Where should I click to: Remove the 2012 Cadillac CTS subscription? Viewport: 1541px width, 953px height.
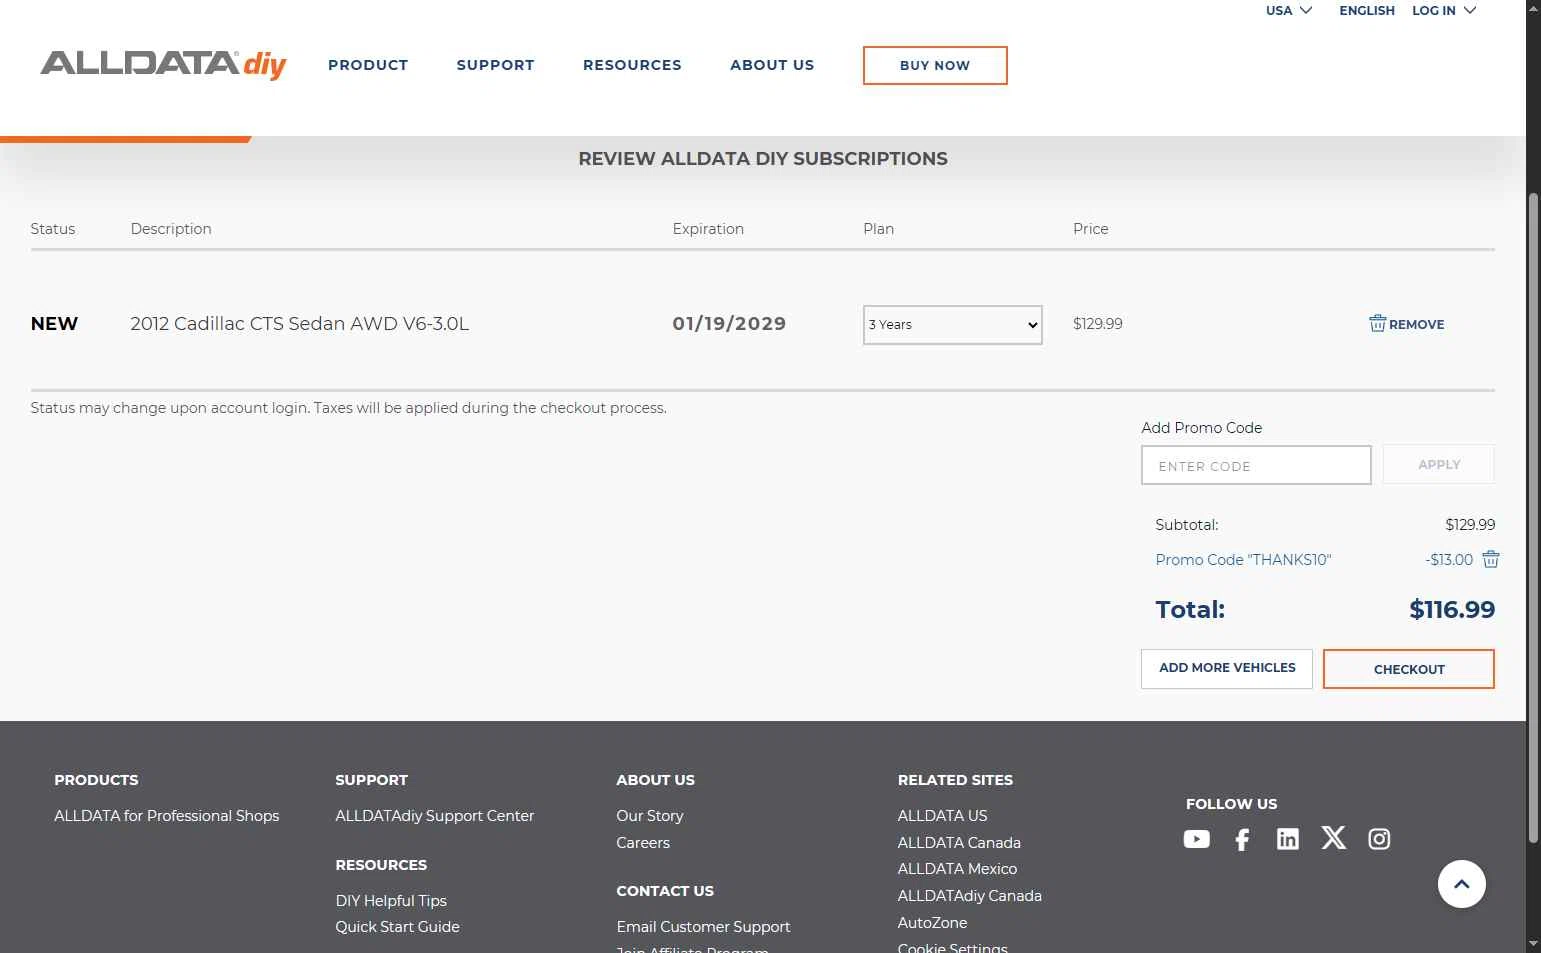coord(1406,324)
